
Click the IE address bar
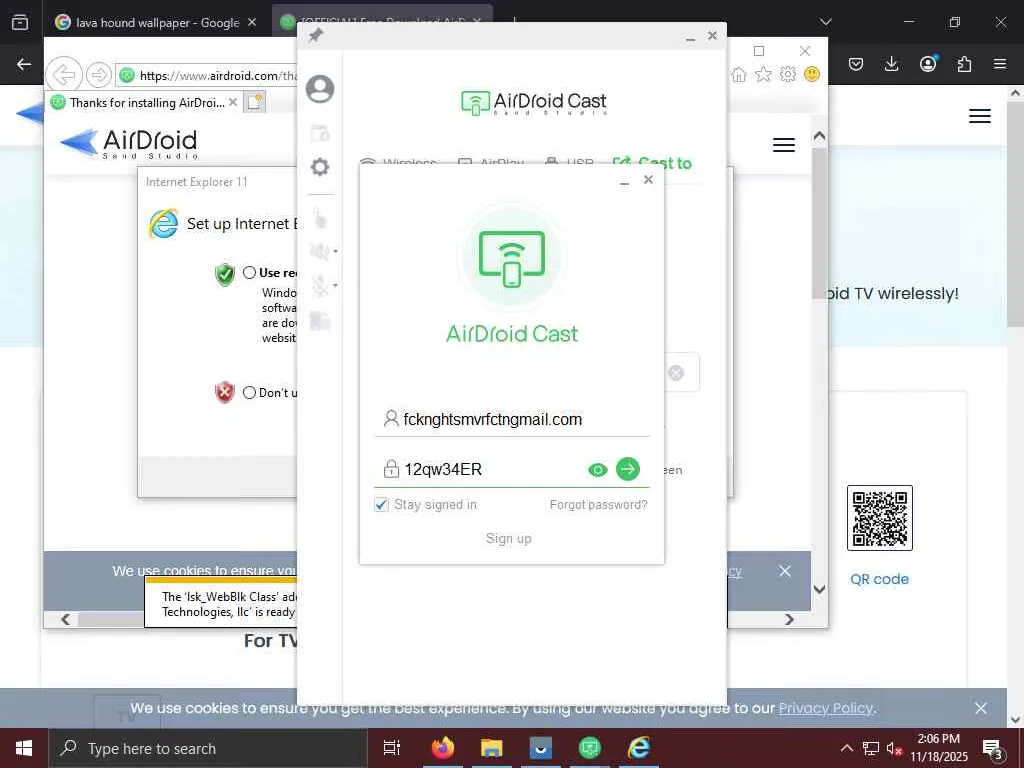click(x=207, y=75)
